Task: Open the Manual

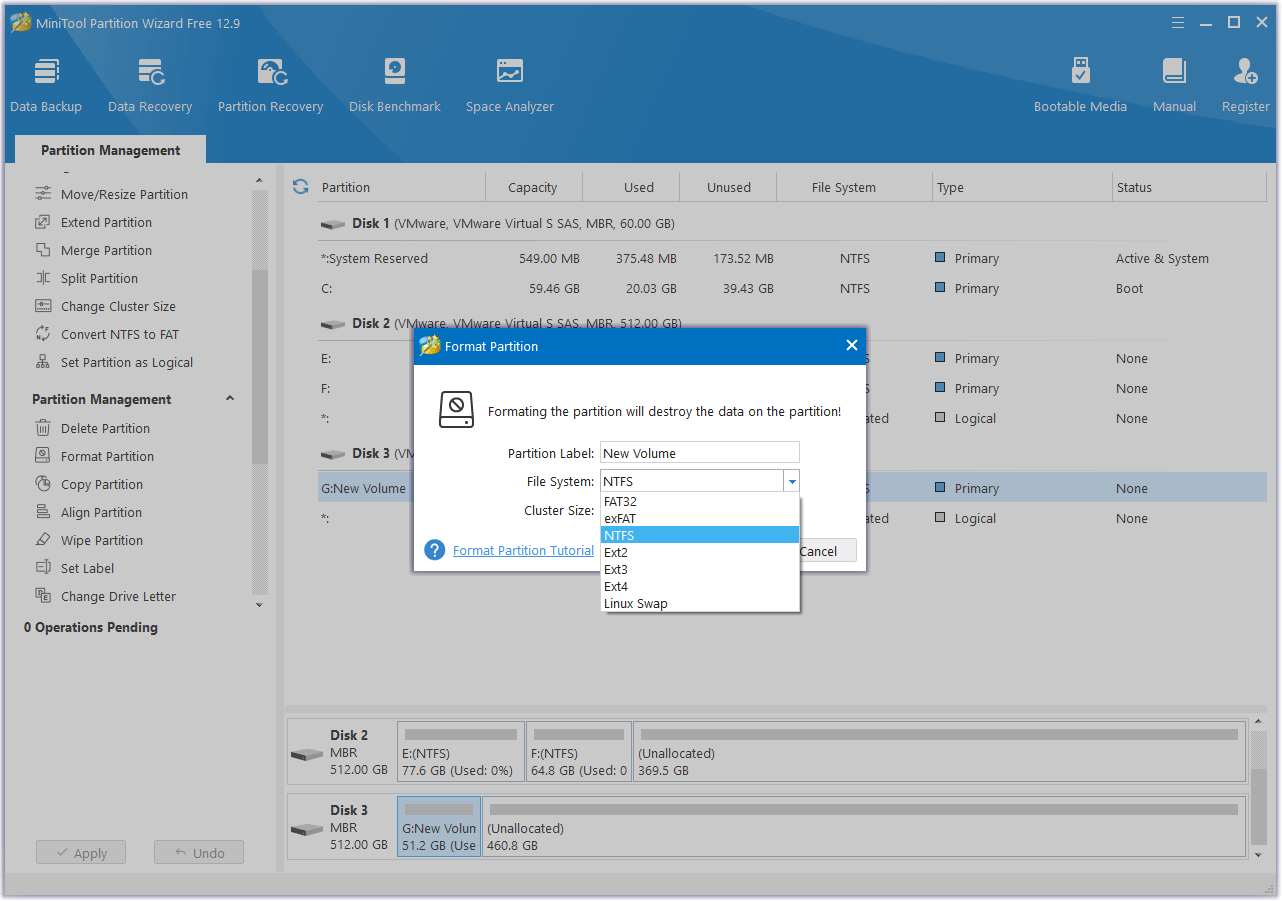Action: click(1174, 86)
